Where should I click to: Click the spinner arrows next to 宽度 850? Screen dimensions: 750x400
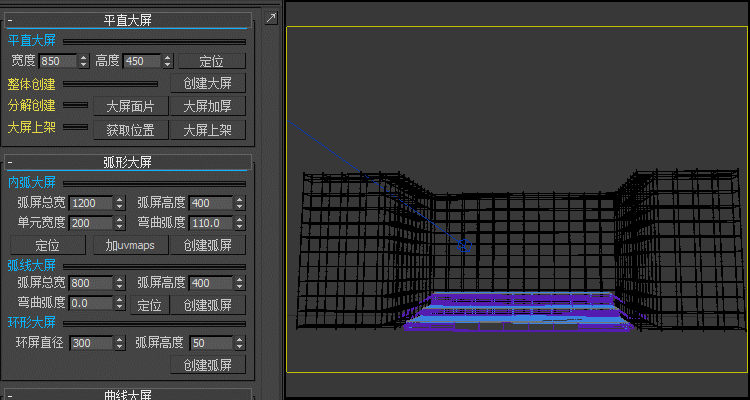click(84, 61)
